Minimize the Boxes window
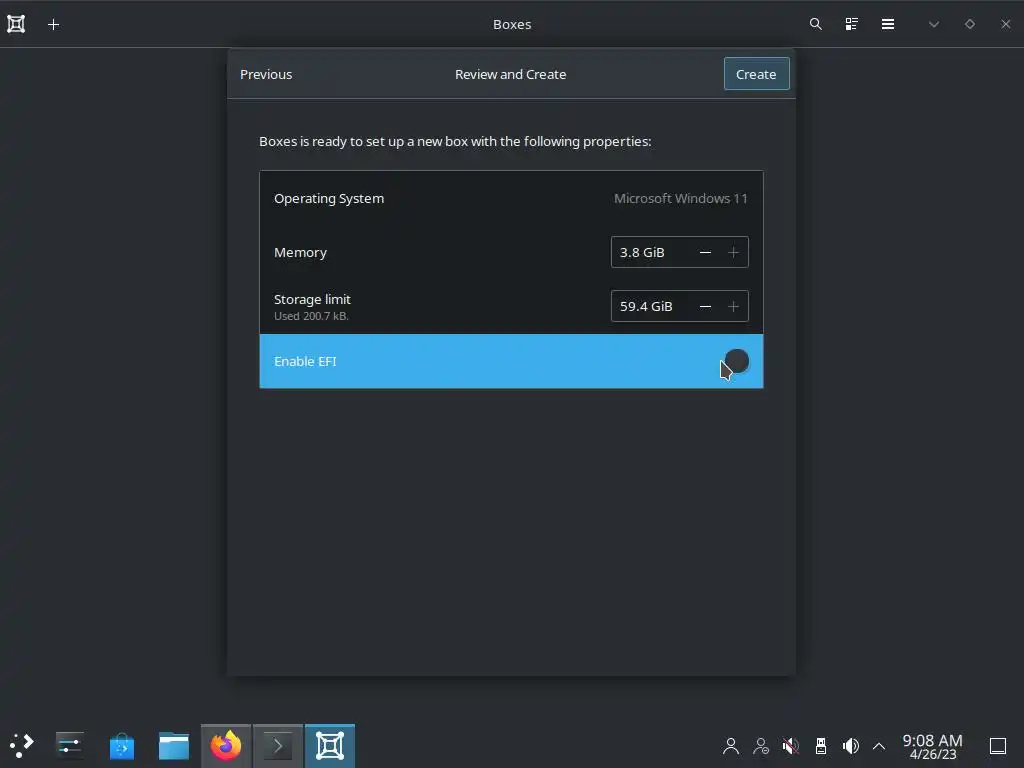 point(934,24)
